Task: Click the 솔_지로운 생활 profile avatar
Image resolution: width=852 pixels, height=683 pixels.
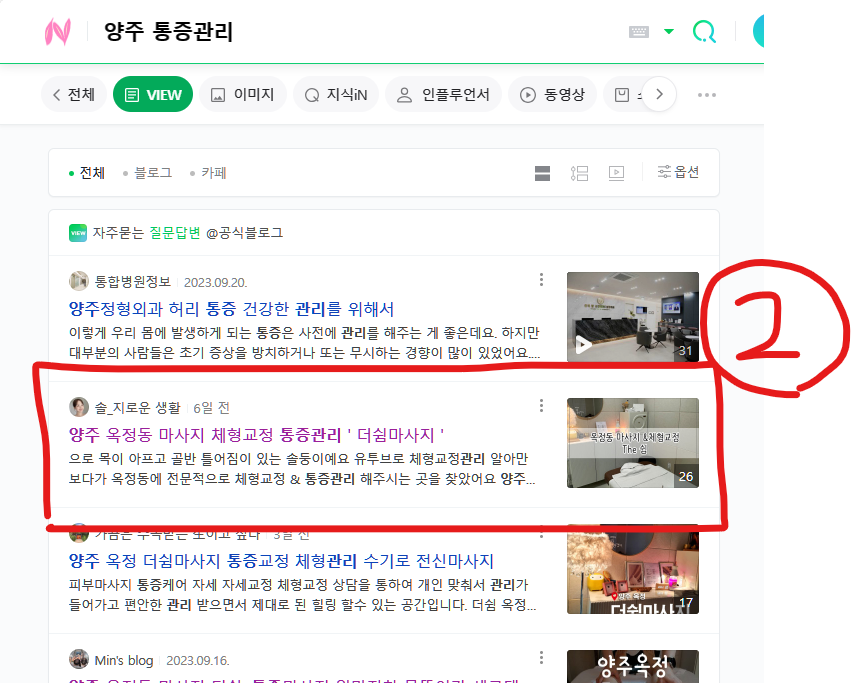Action: (79, 407)
